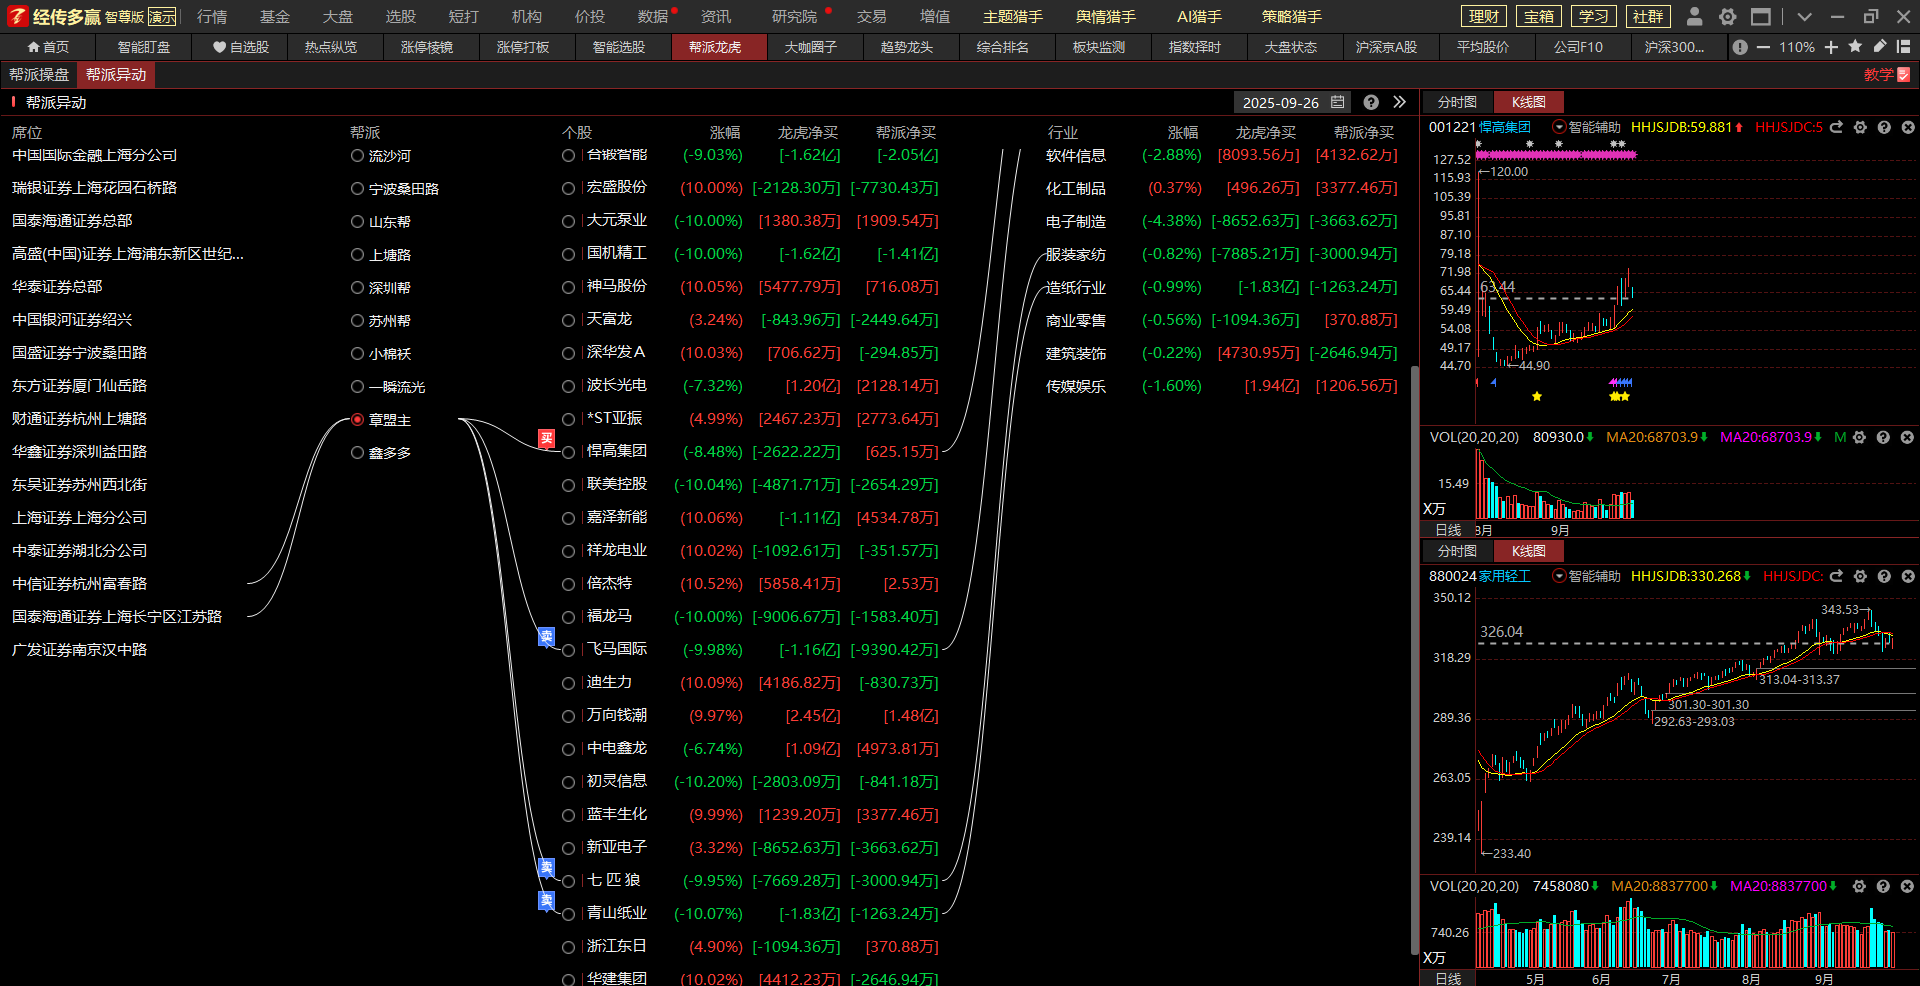Select the 鑫多多 faction radio button

[357, 452]
